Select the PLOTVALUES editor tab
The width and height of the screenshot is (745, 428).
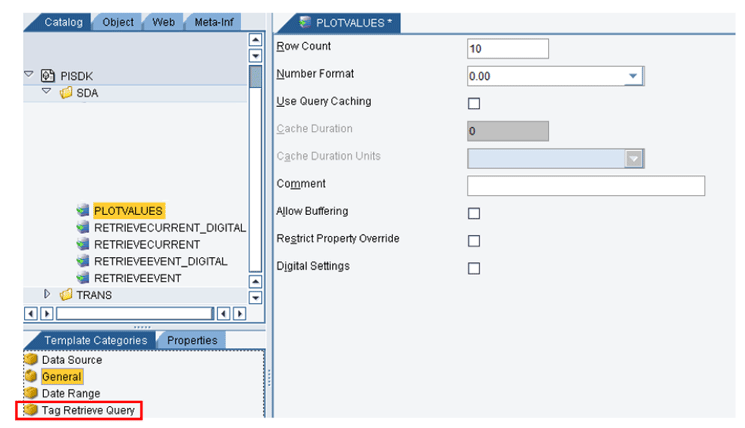pyautogui.click(x=353, y=23)
